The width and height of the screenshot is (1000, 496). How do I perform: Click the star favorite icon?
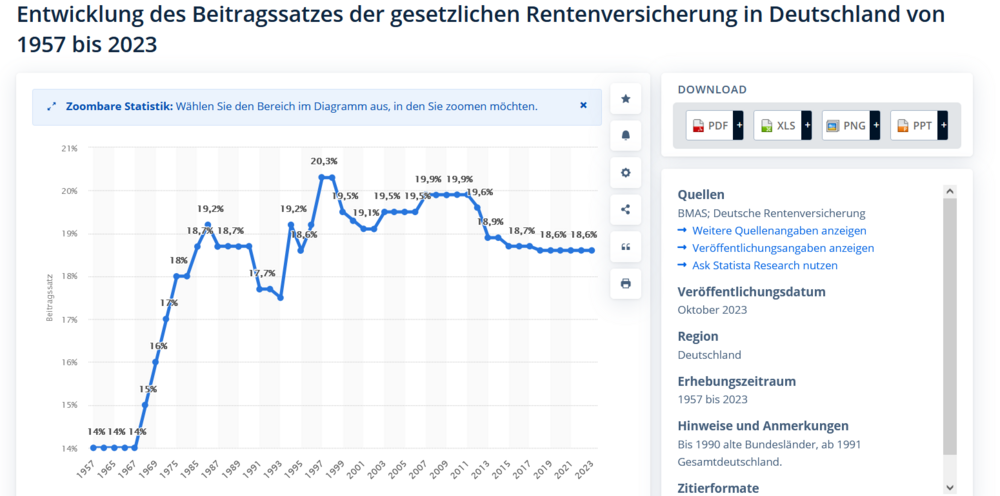pyautogui.click(x=626, y=99)
